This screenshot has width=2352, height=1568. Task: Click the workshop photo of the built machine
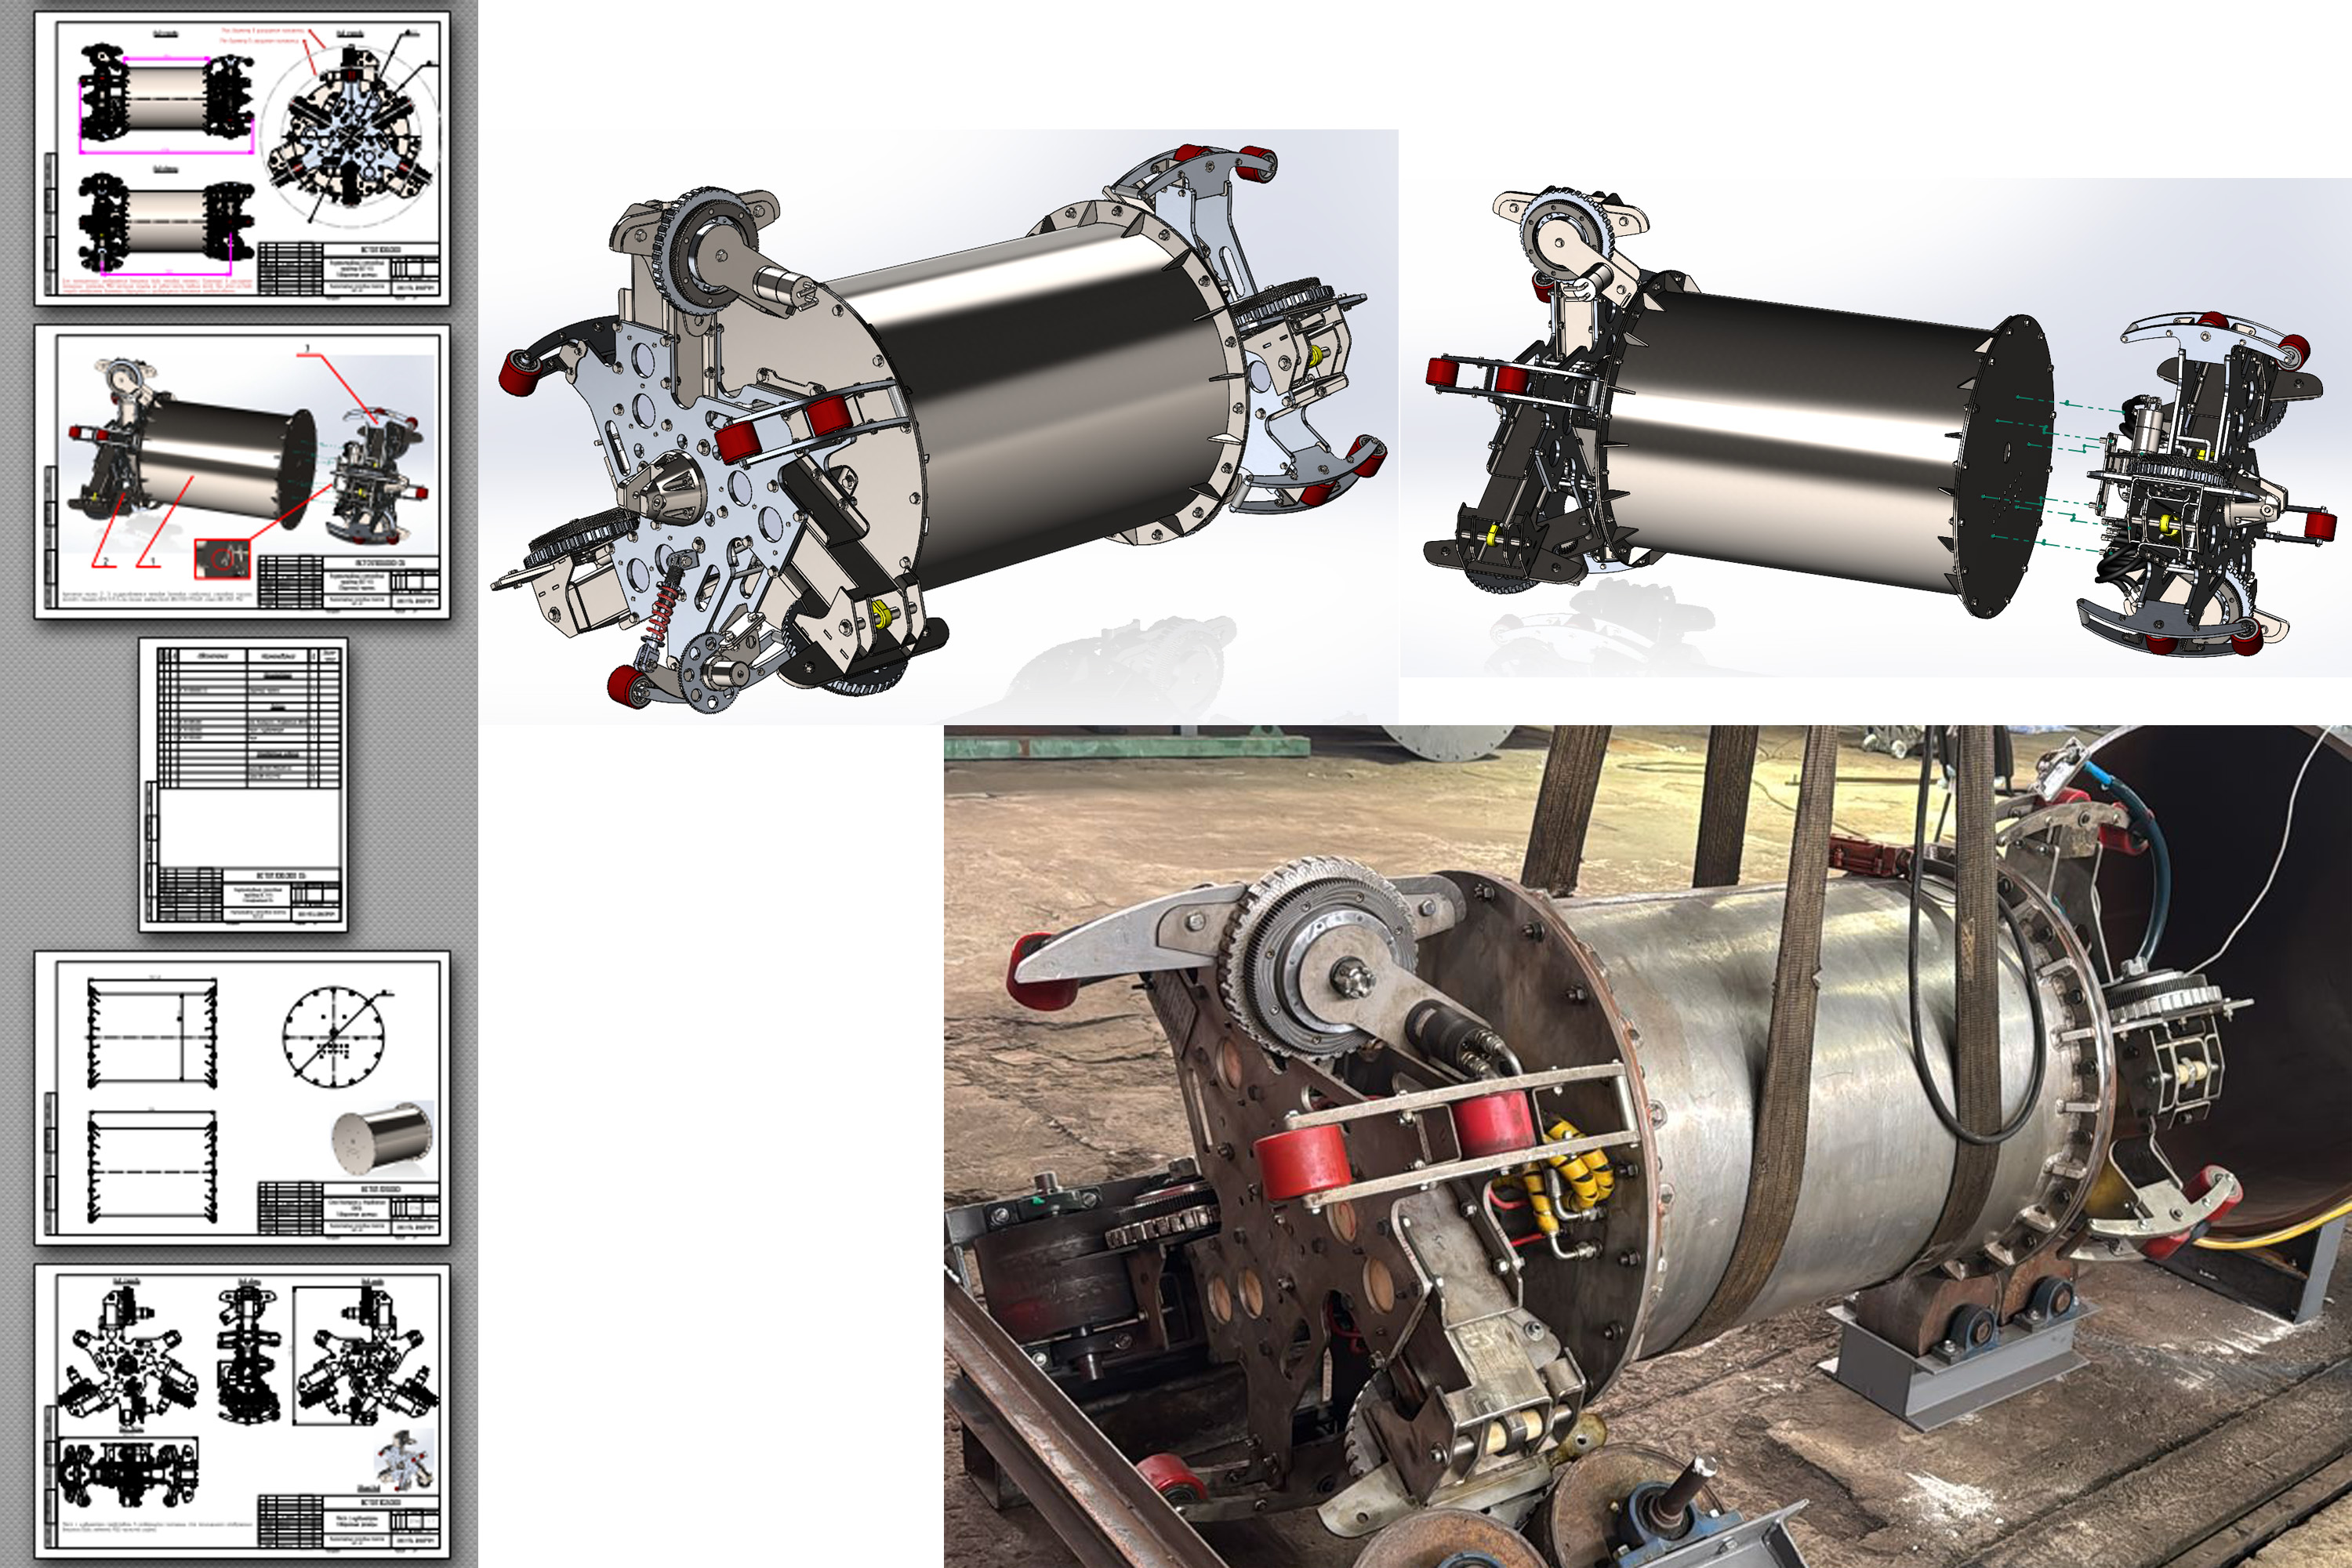(1647, 1146)
